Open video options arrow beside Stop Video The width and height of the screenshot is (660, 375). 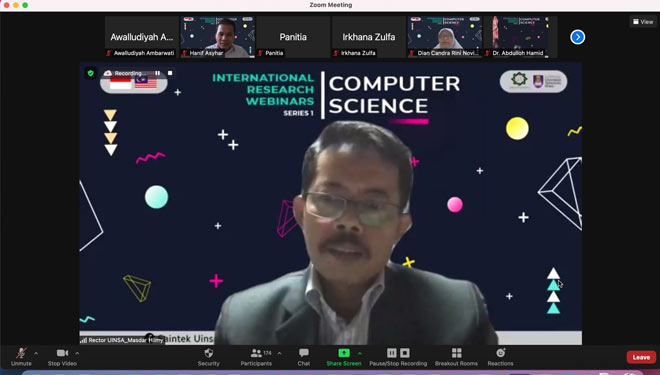click(77, 353)
